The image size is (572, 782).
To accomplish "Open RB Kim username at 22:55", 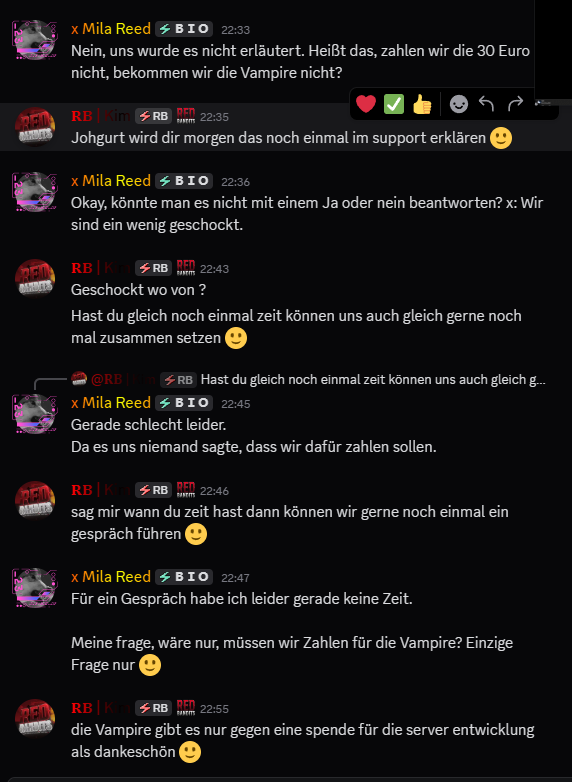I will pyautogui.click(x=101, y=708).
